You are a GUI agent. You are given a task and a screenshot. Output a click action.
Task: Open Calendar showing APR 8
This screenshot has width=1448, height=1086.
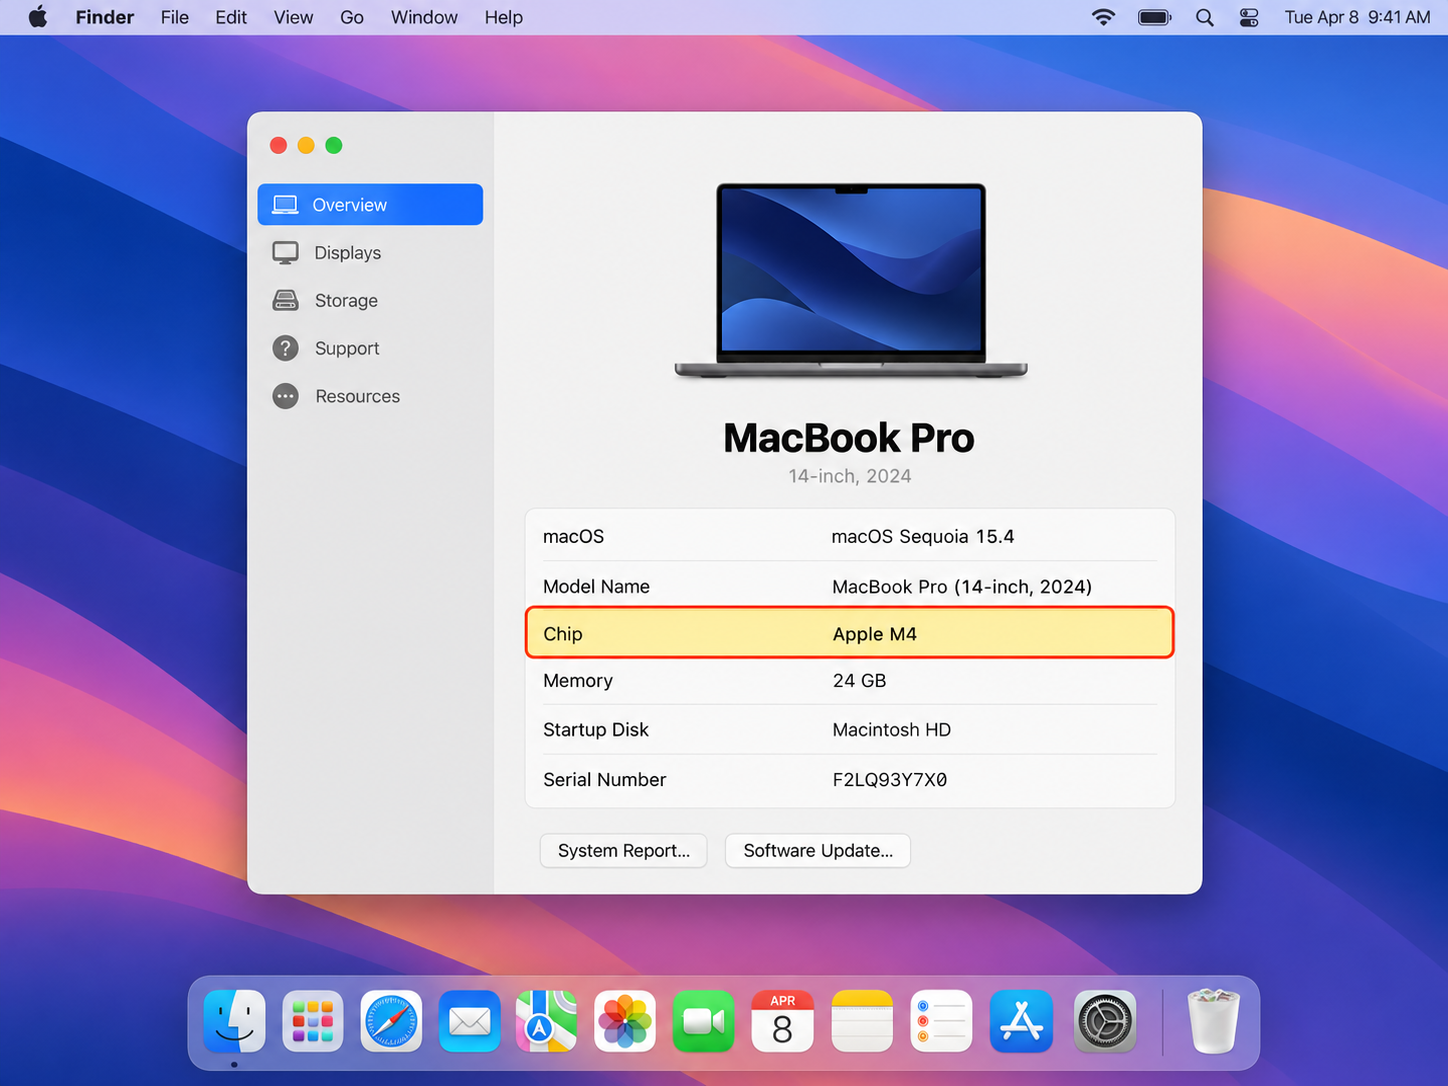coord(782,1022)
